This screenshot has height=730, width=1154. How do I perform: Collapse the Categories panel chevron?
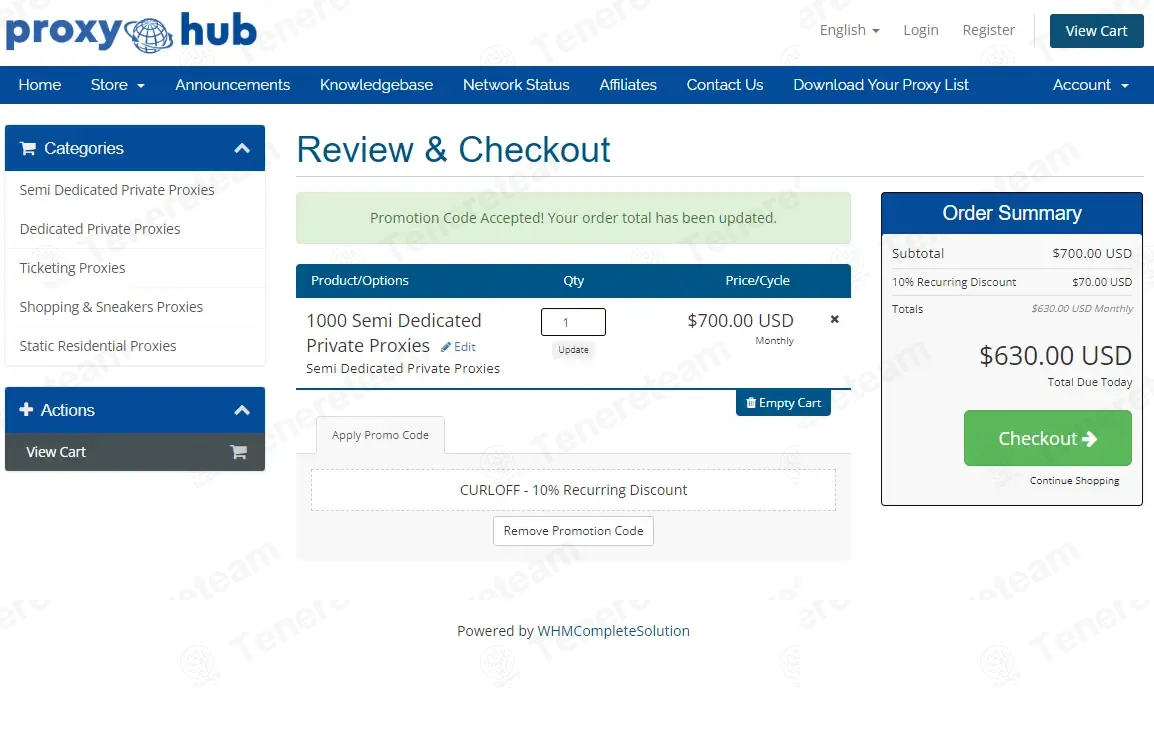pos(242,148)
